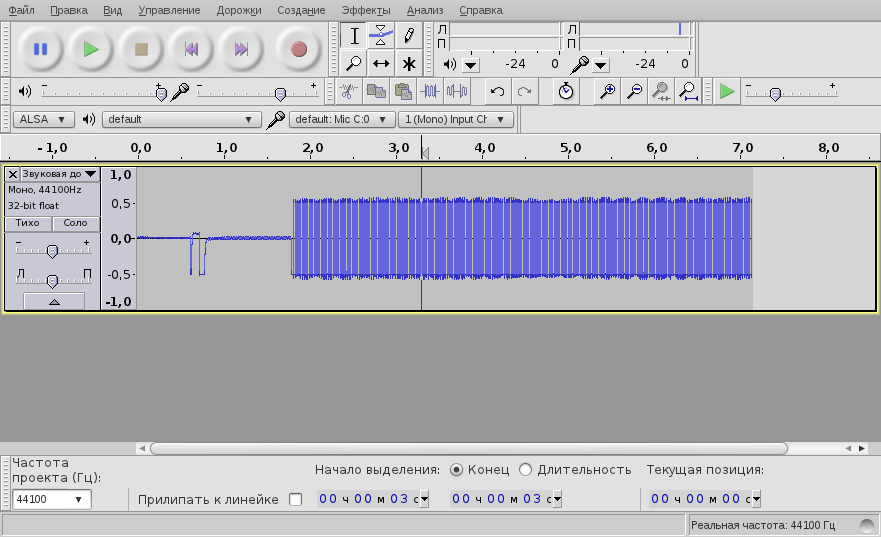Screen dimensions: 881x537
Task: Click the output speaker meter icon
Action: (x=449, y=65)
